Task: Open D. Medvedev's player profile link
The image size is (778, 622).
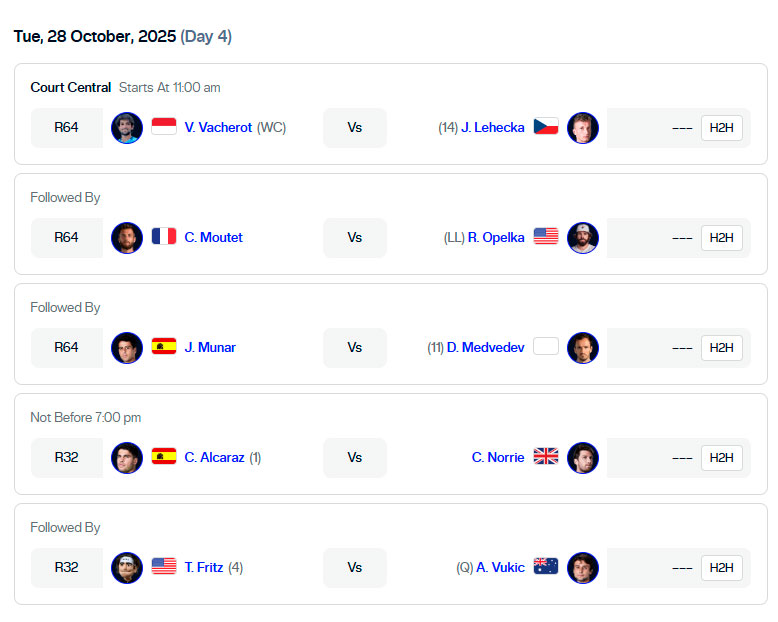Action: click(x=485, y=347)
